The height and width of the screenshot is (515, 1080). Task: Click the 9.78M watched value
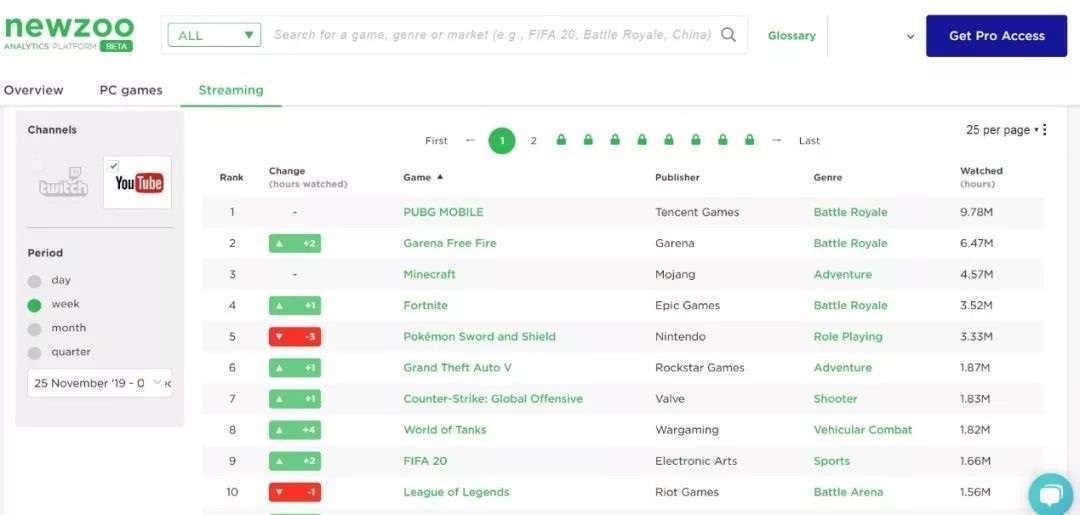(x=977, y=212)
